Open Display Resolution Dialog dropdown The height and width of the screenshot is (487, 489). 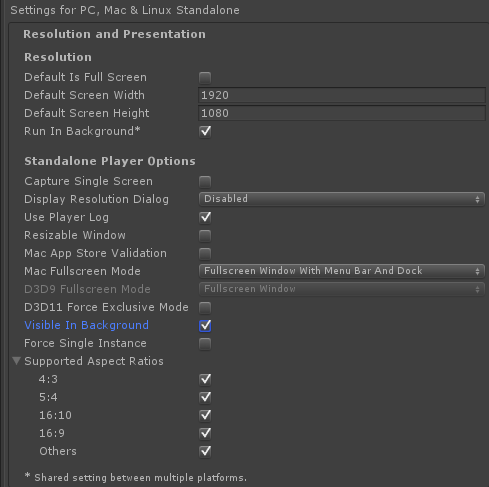pyautogui.click(x=342, y=199)
